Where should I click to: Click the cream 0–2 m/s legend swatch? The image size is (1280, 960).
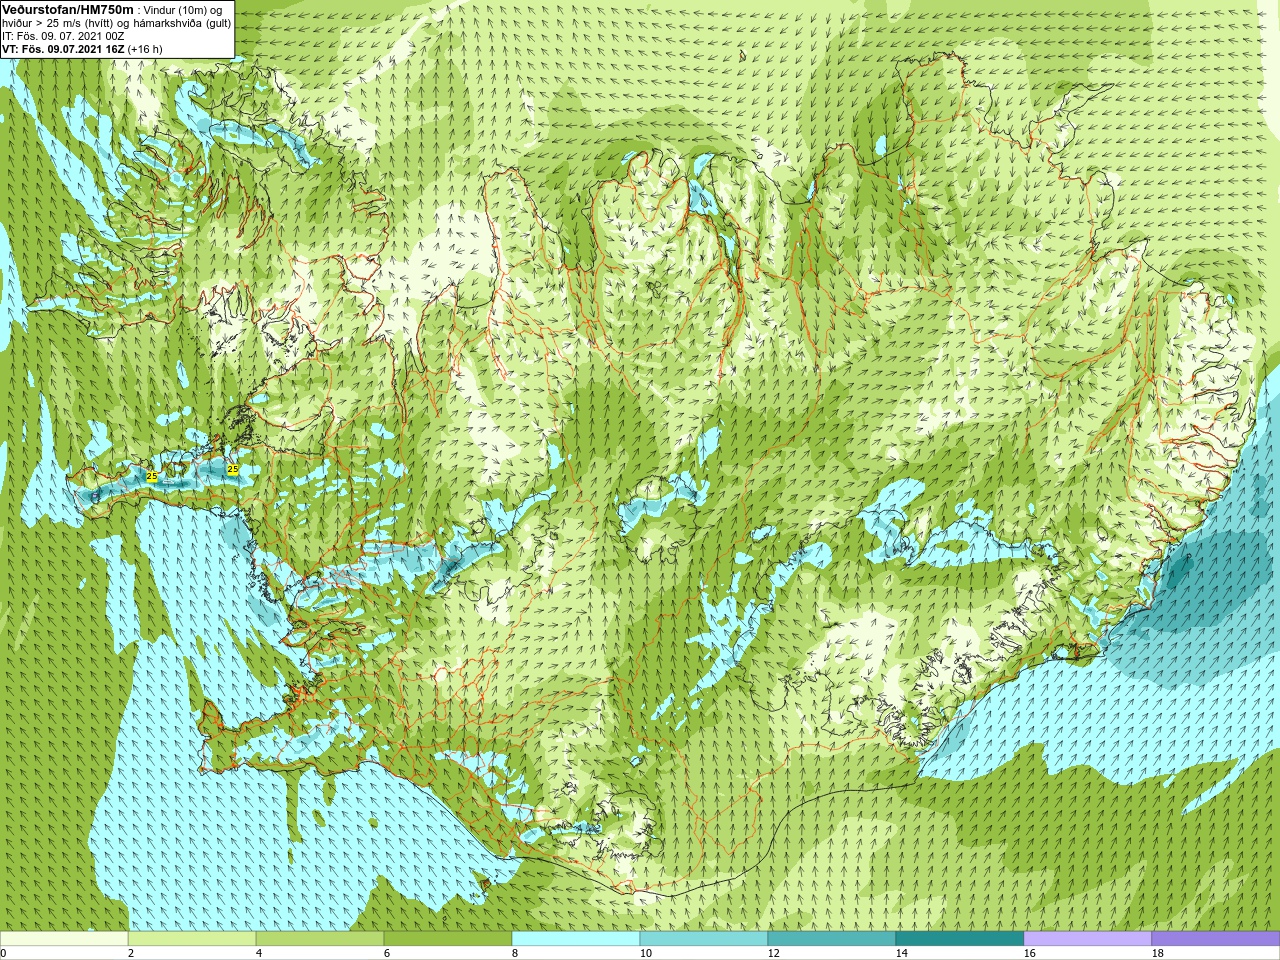pyautogui.click(x=64, y=939)
